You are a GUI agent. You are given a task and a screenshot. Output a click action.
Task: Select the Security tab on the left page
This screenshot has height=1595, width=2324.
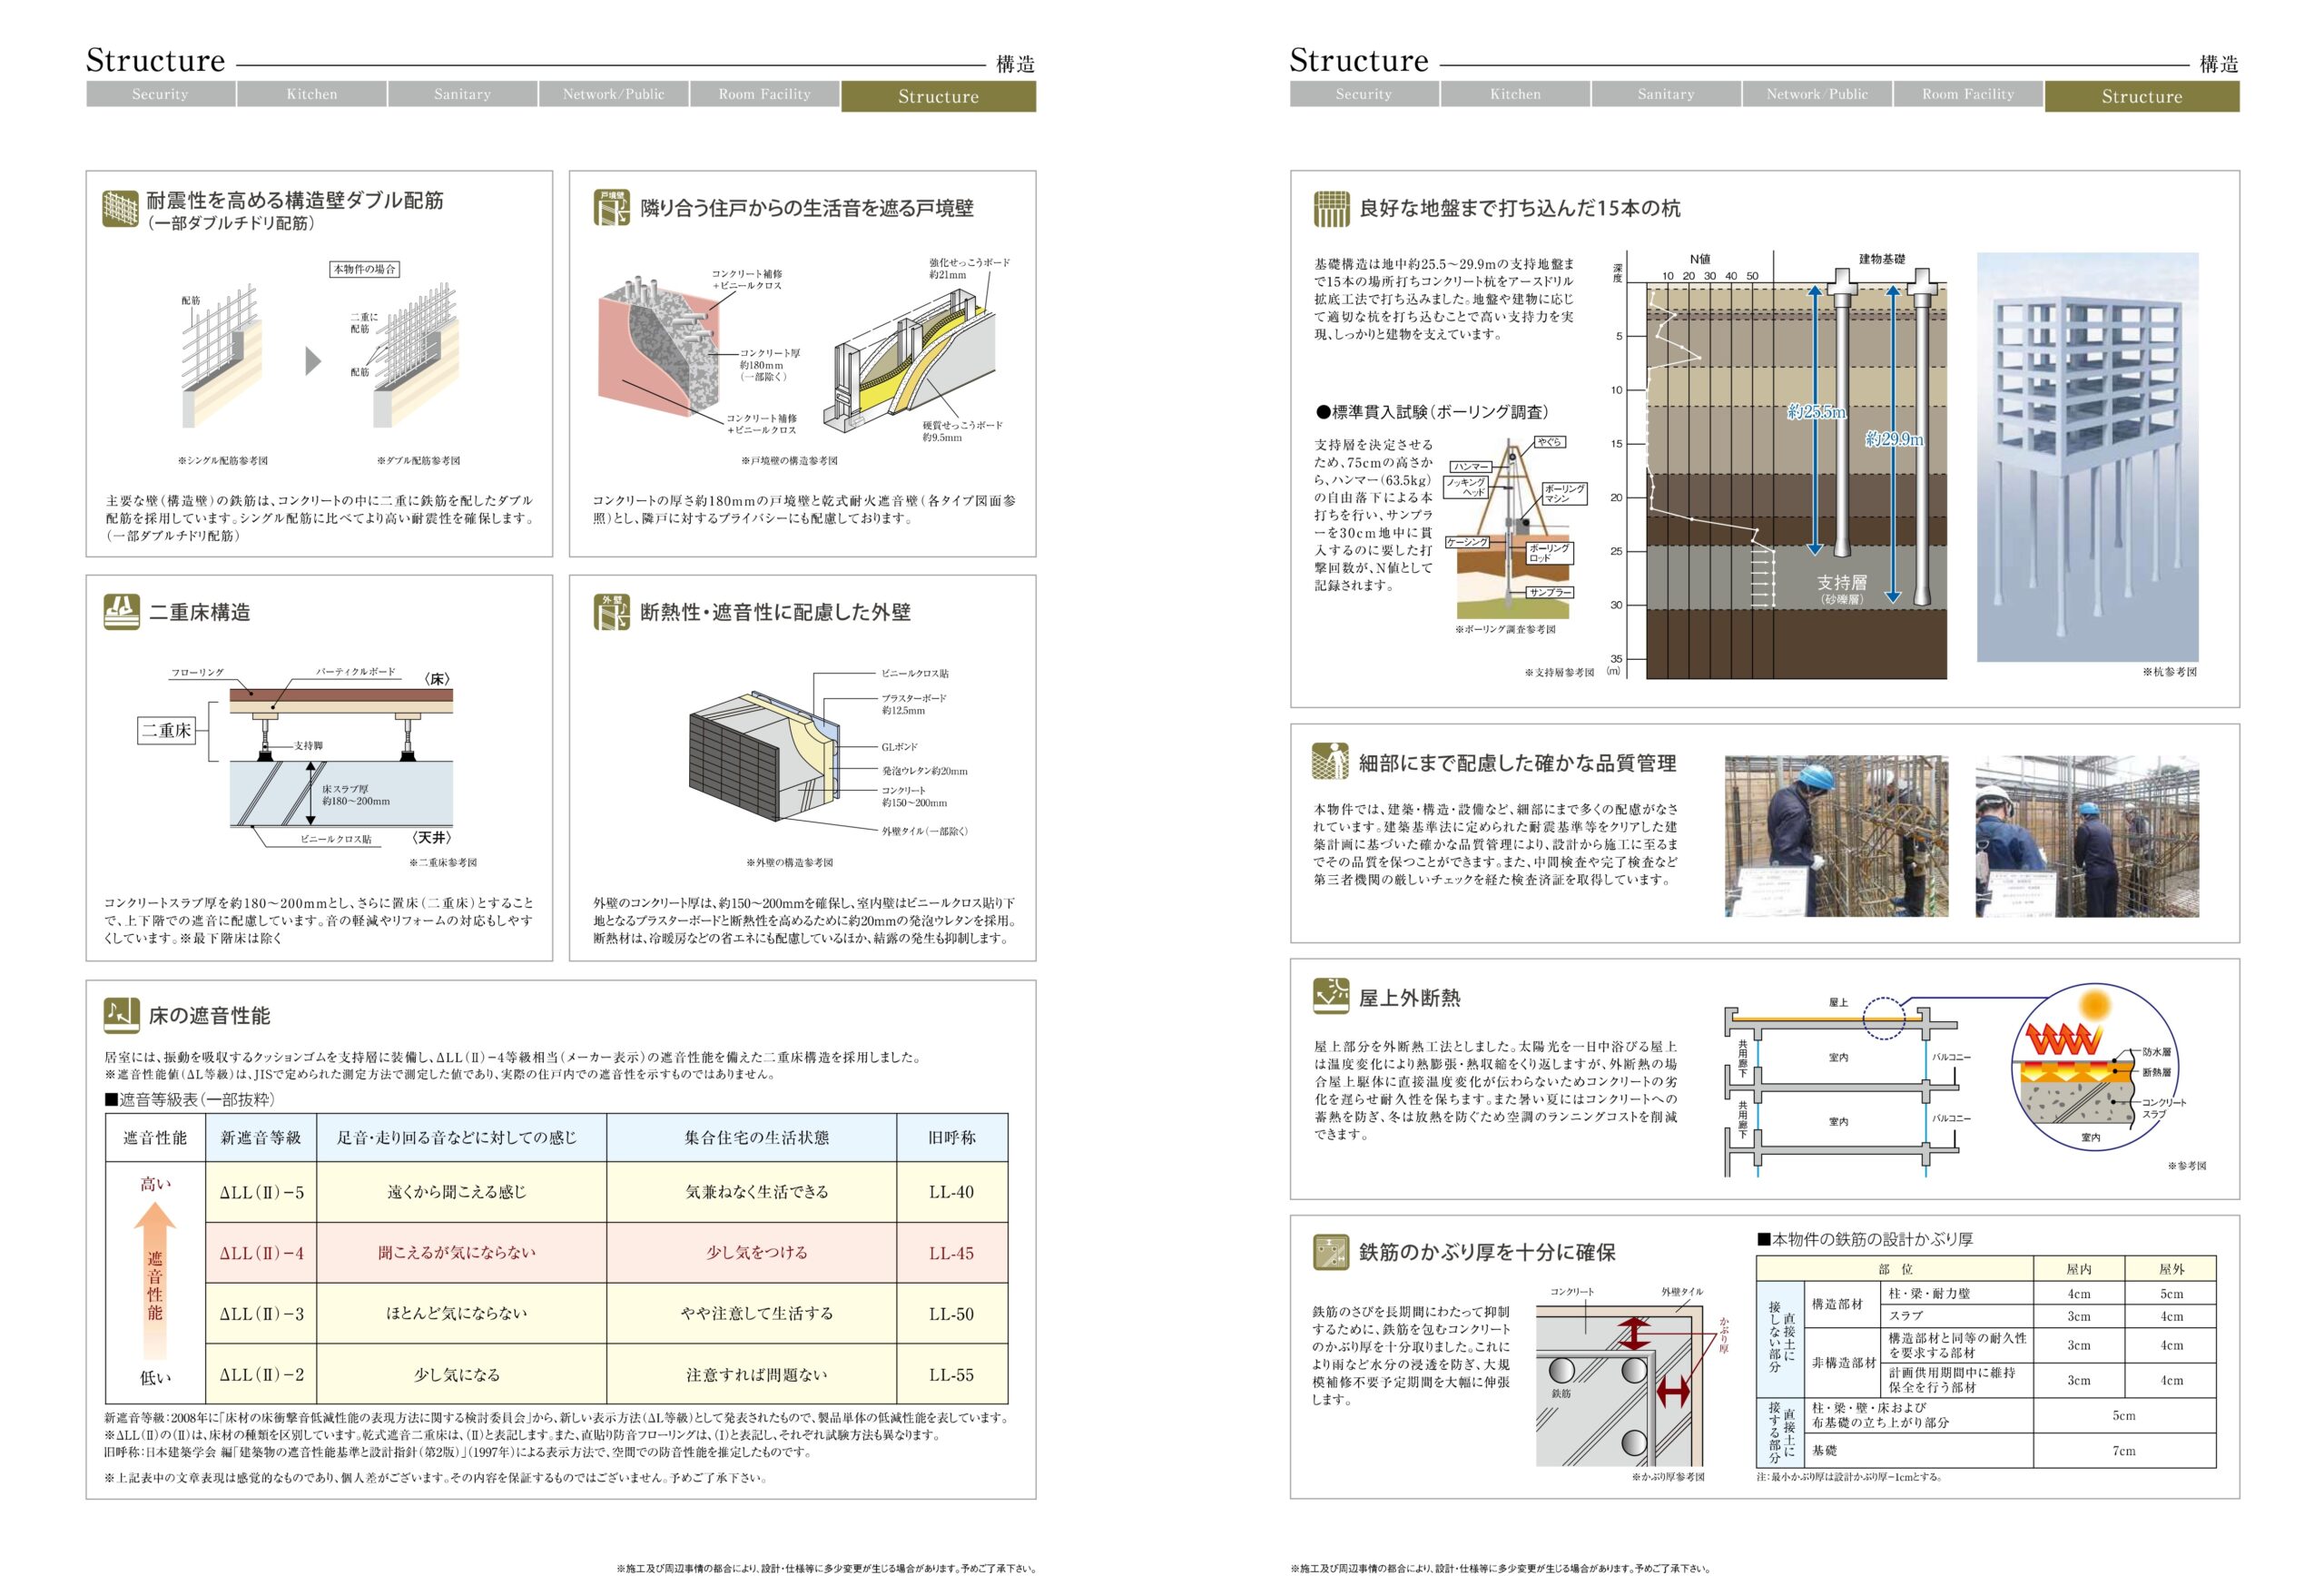[x=160, y=94]
